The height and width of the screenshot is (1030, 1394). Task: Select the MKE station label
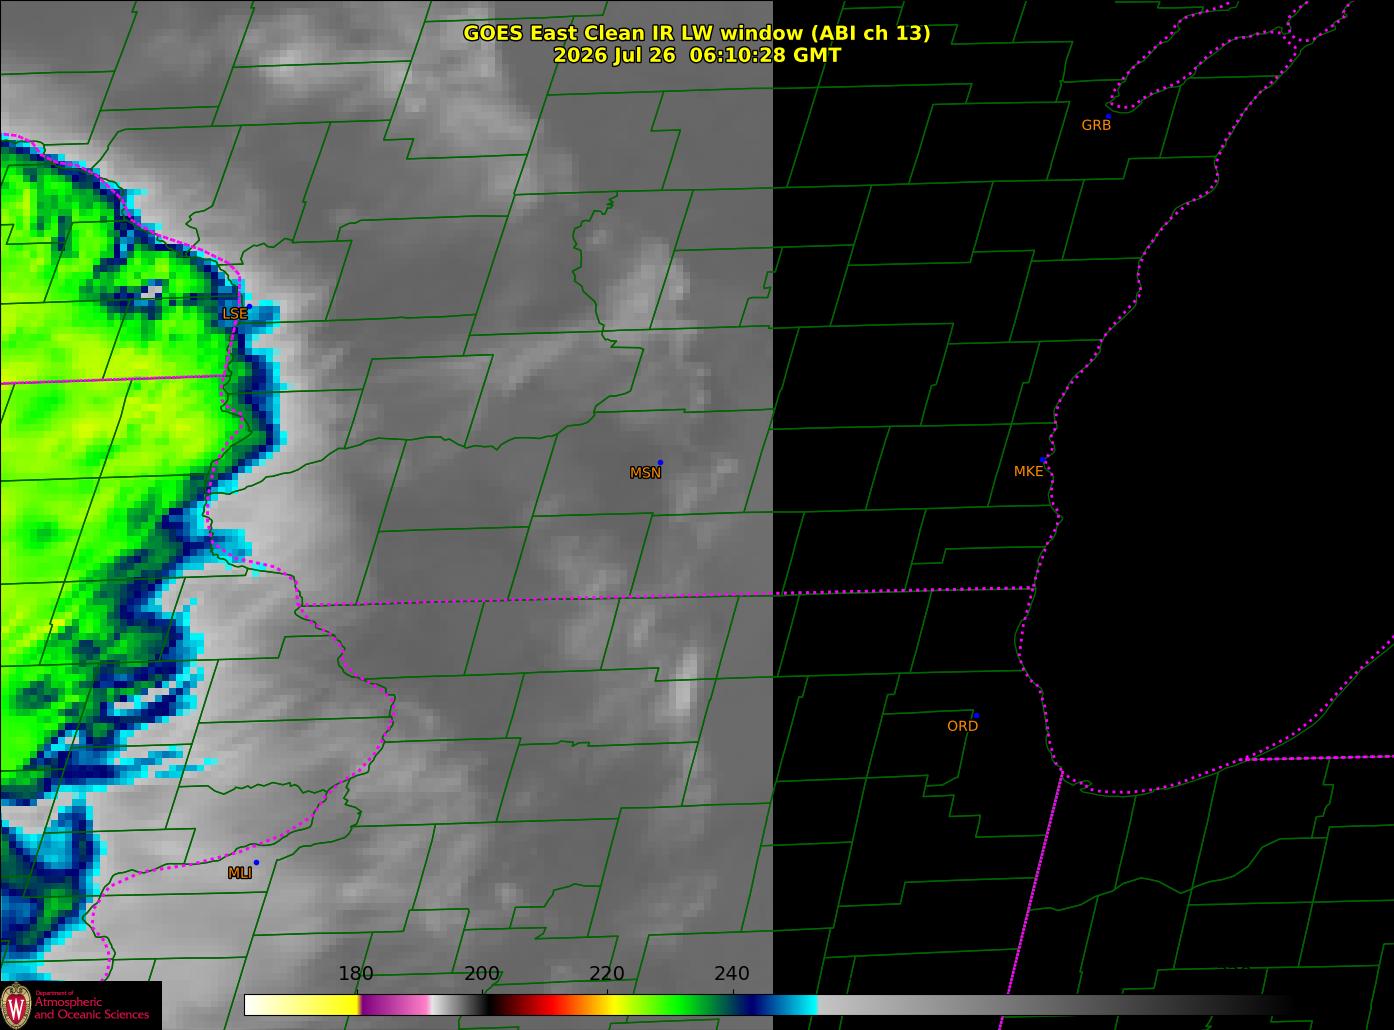(x=1028, y=471)
